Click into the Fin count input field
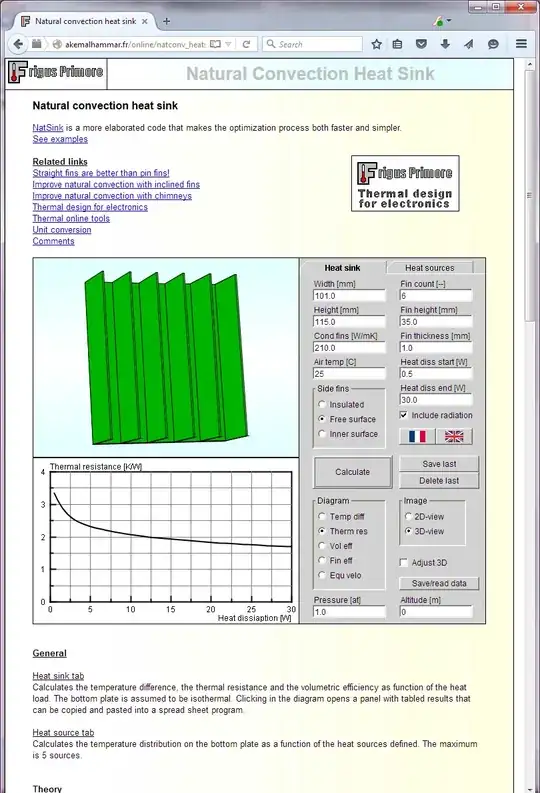The width and height of the screenshot is (540, 793). click(436, 296)
